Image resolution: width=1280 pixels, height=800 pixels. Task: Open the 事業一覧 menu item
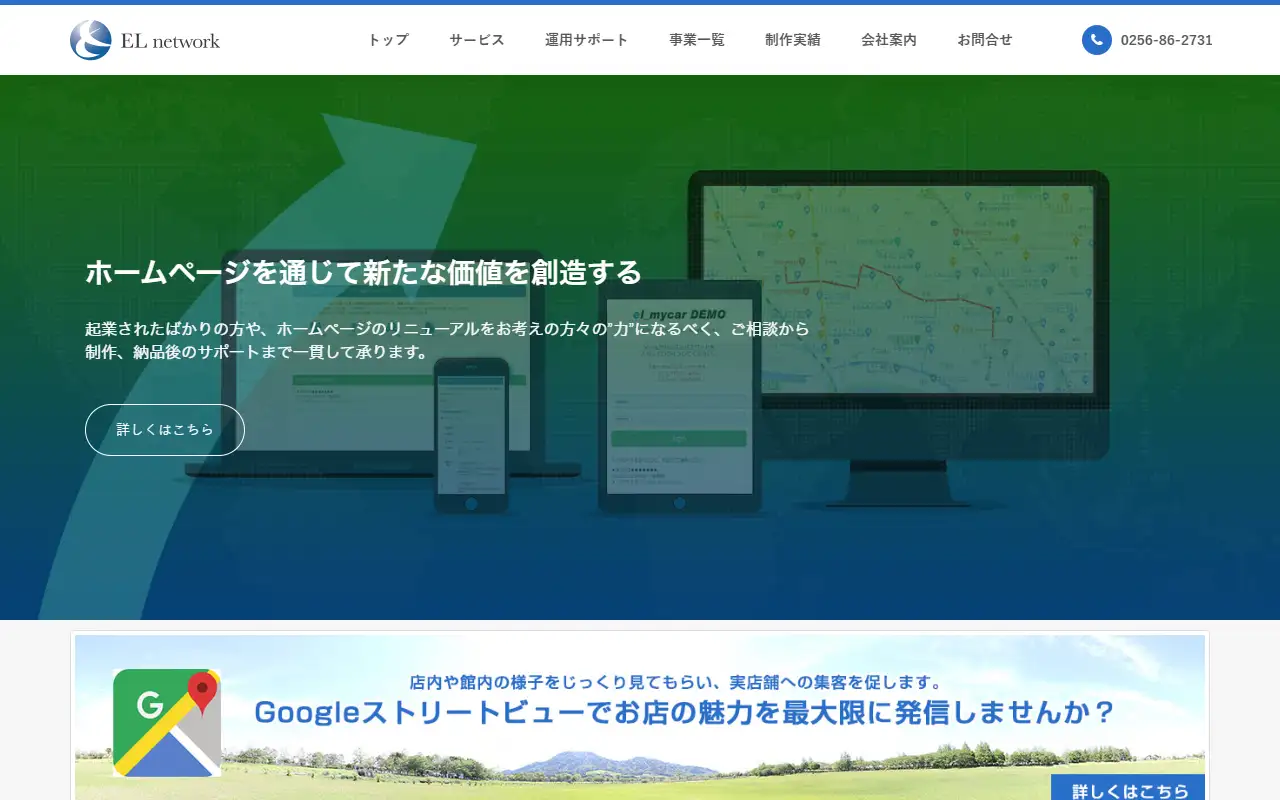(697, 40)
